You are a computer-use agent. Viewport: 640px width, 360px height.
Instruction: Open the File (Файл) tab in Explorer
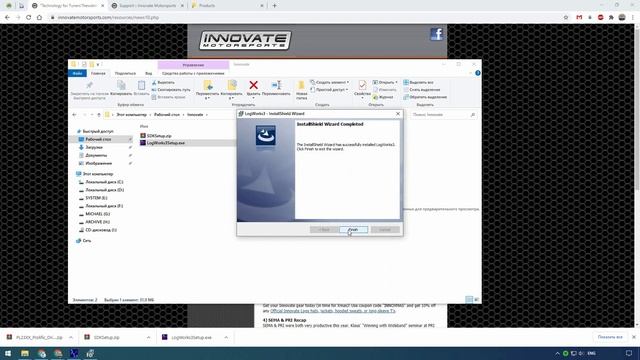pyautogui.click(x=78, y=73)
